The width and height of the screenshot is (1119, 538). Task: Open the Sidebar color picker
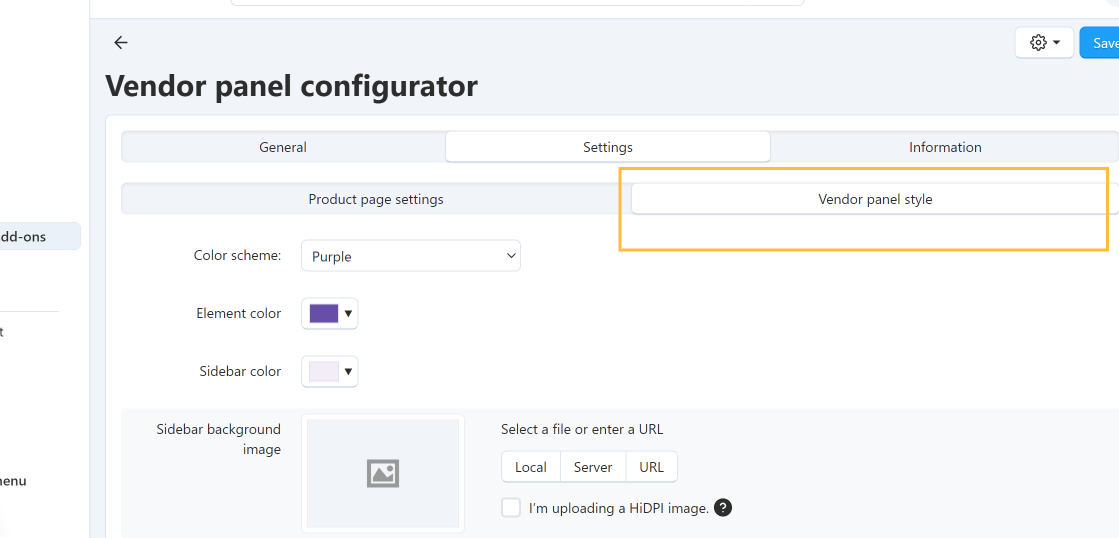coord(330,371)
